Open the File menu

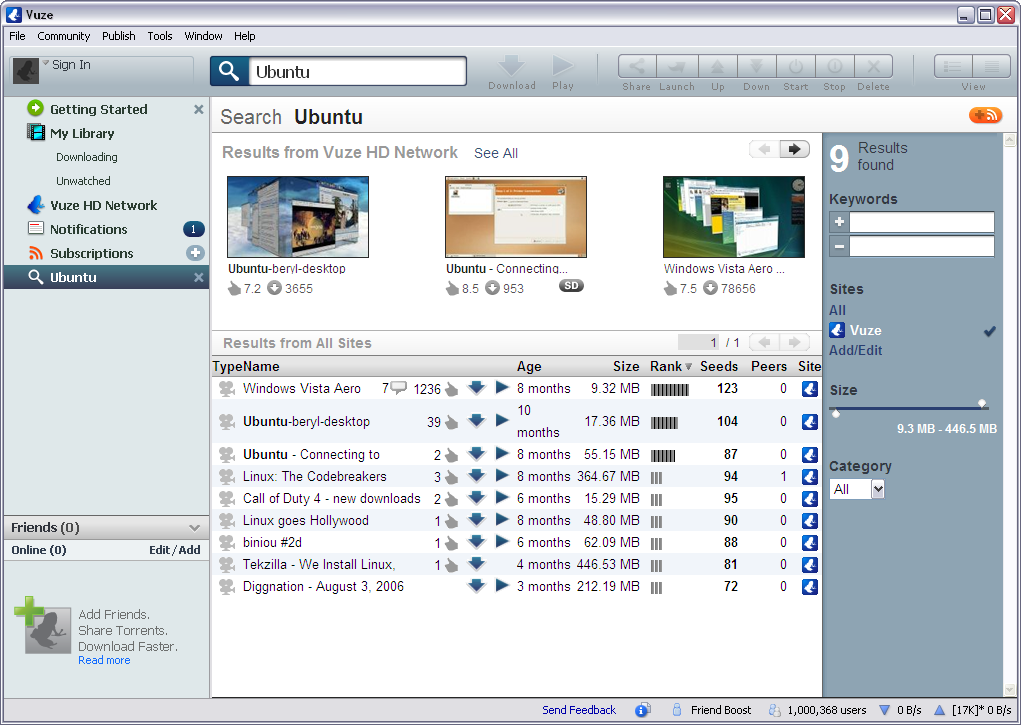pyautogui.click(x=18, y=36)
